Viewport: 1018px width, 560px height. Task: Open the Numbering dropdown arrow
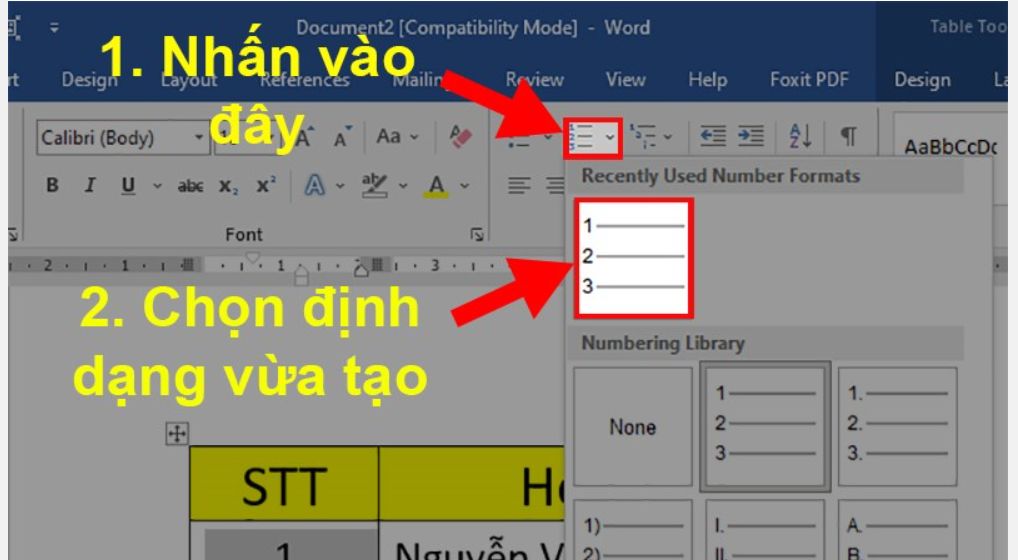[610, 138]
